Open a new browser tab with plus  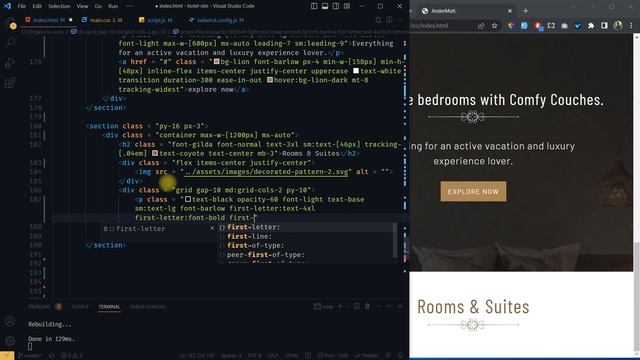(x=525, y=11)
